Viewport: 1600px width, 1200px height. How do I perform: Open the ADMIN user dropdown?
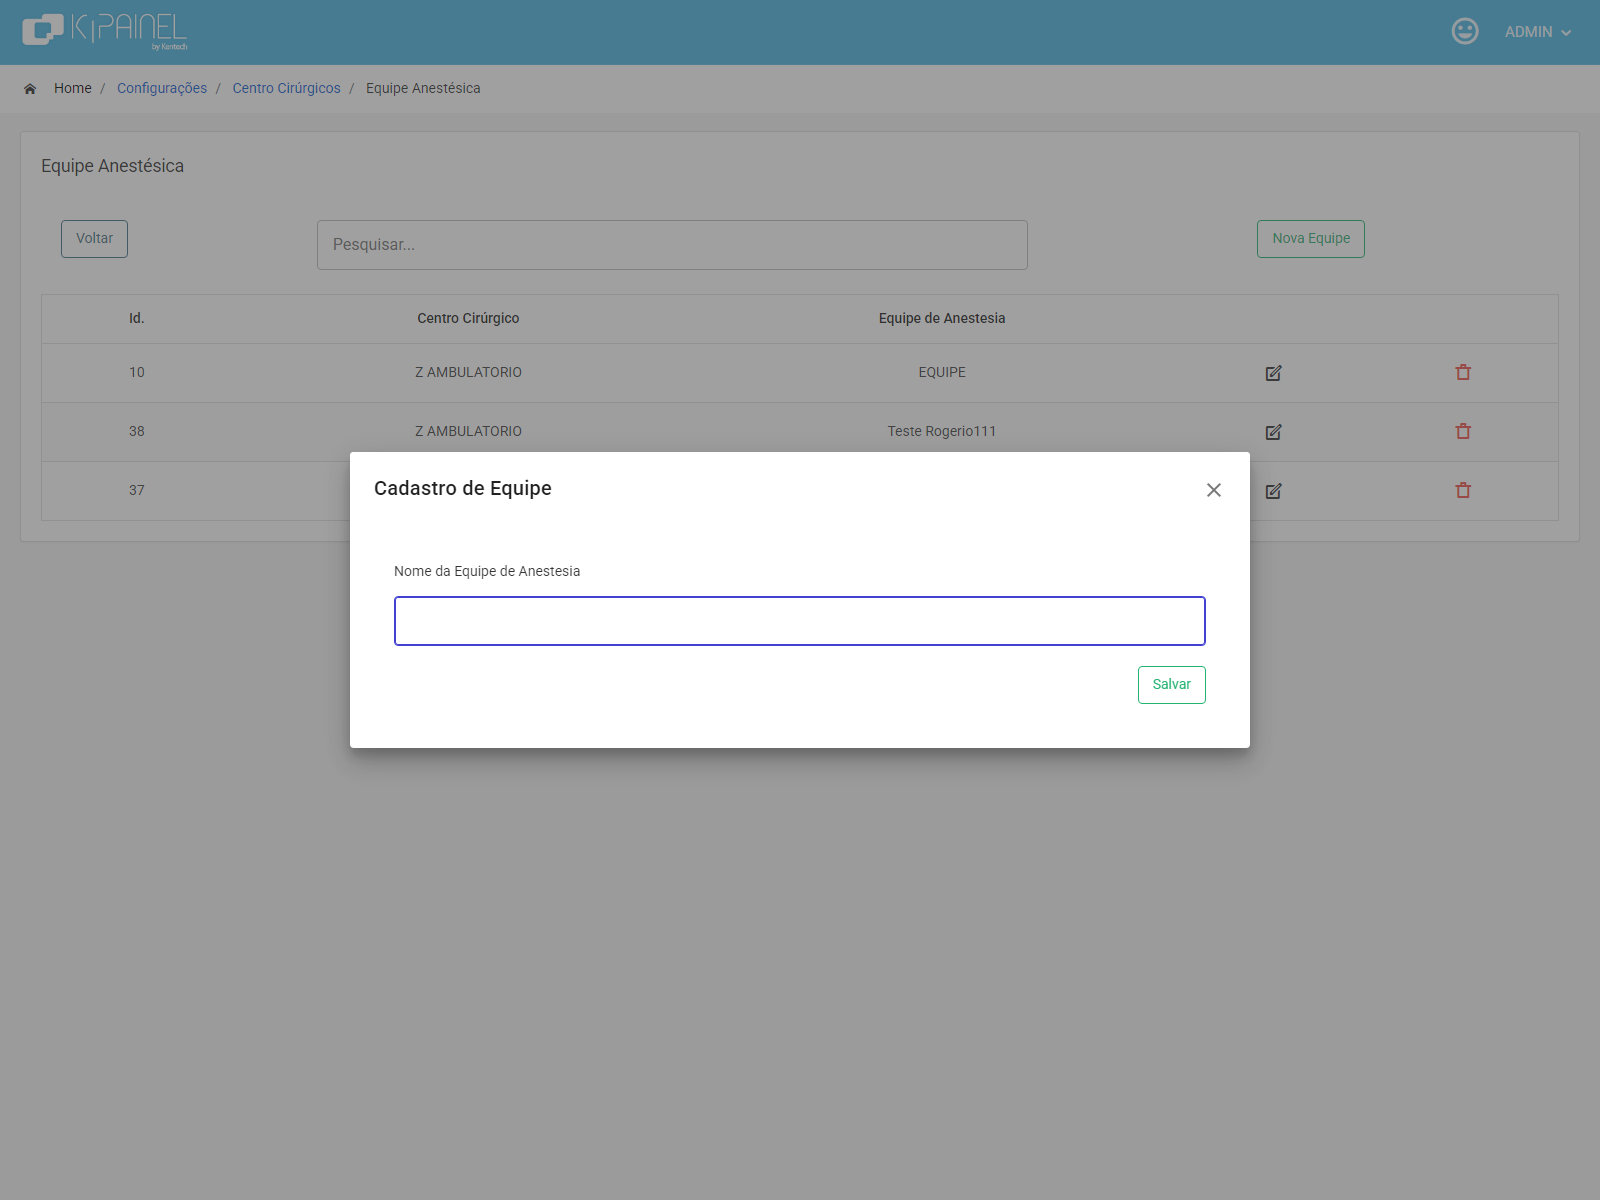tap(1538, 32)
